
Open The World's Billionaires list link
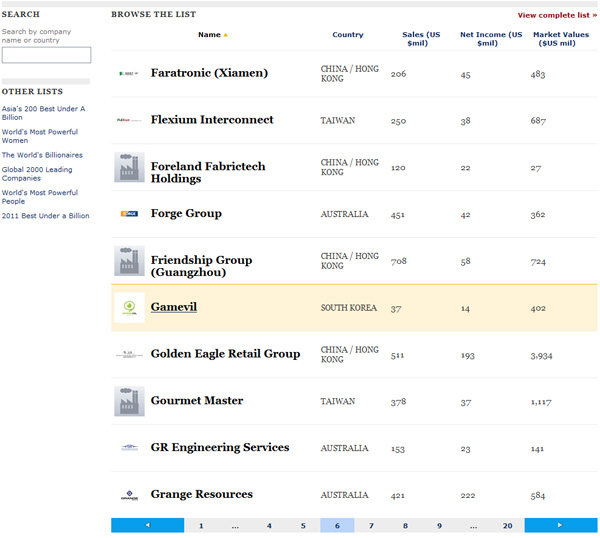pyautogui.click(x=42, y=155)
